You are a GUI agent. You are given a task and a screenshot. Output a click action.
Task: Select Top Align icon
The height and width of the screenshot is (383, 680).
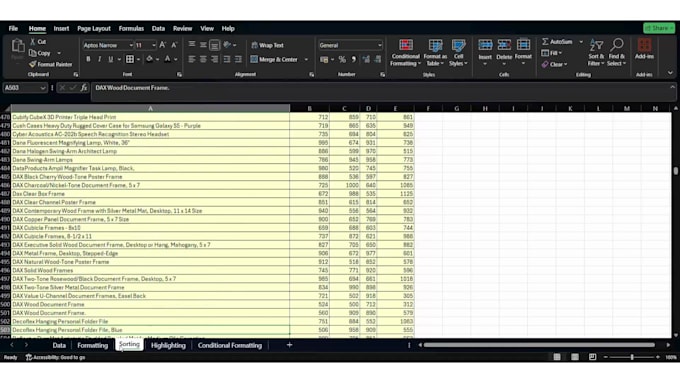coord(192,45)
